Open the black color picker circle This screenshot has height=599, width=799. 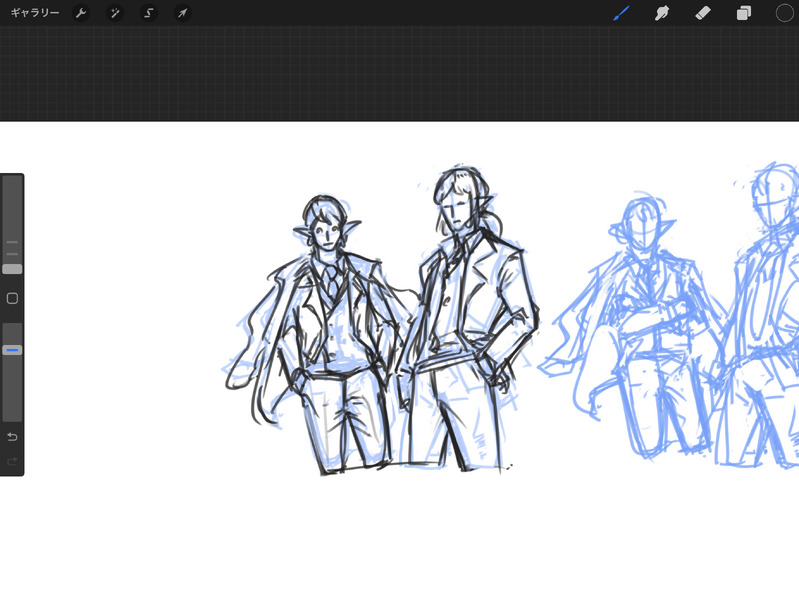coord(784,13)
